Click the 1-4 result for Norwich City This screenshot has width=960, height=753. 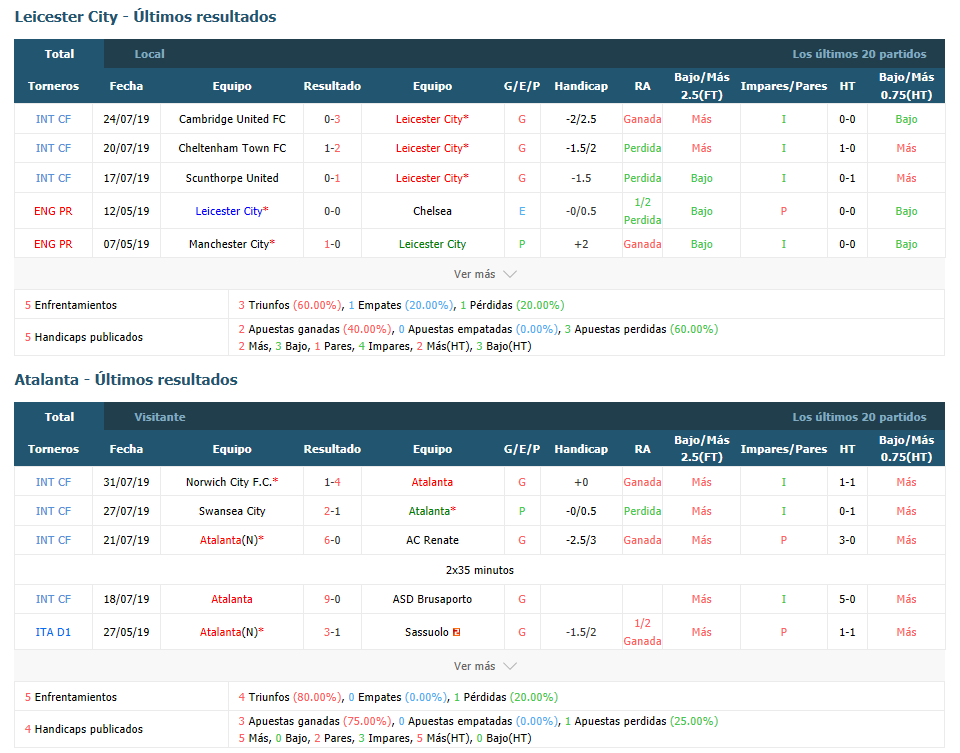(332, 482)
